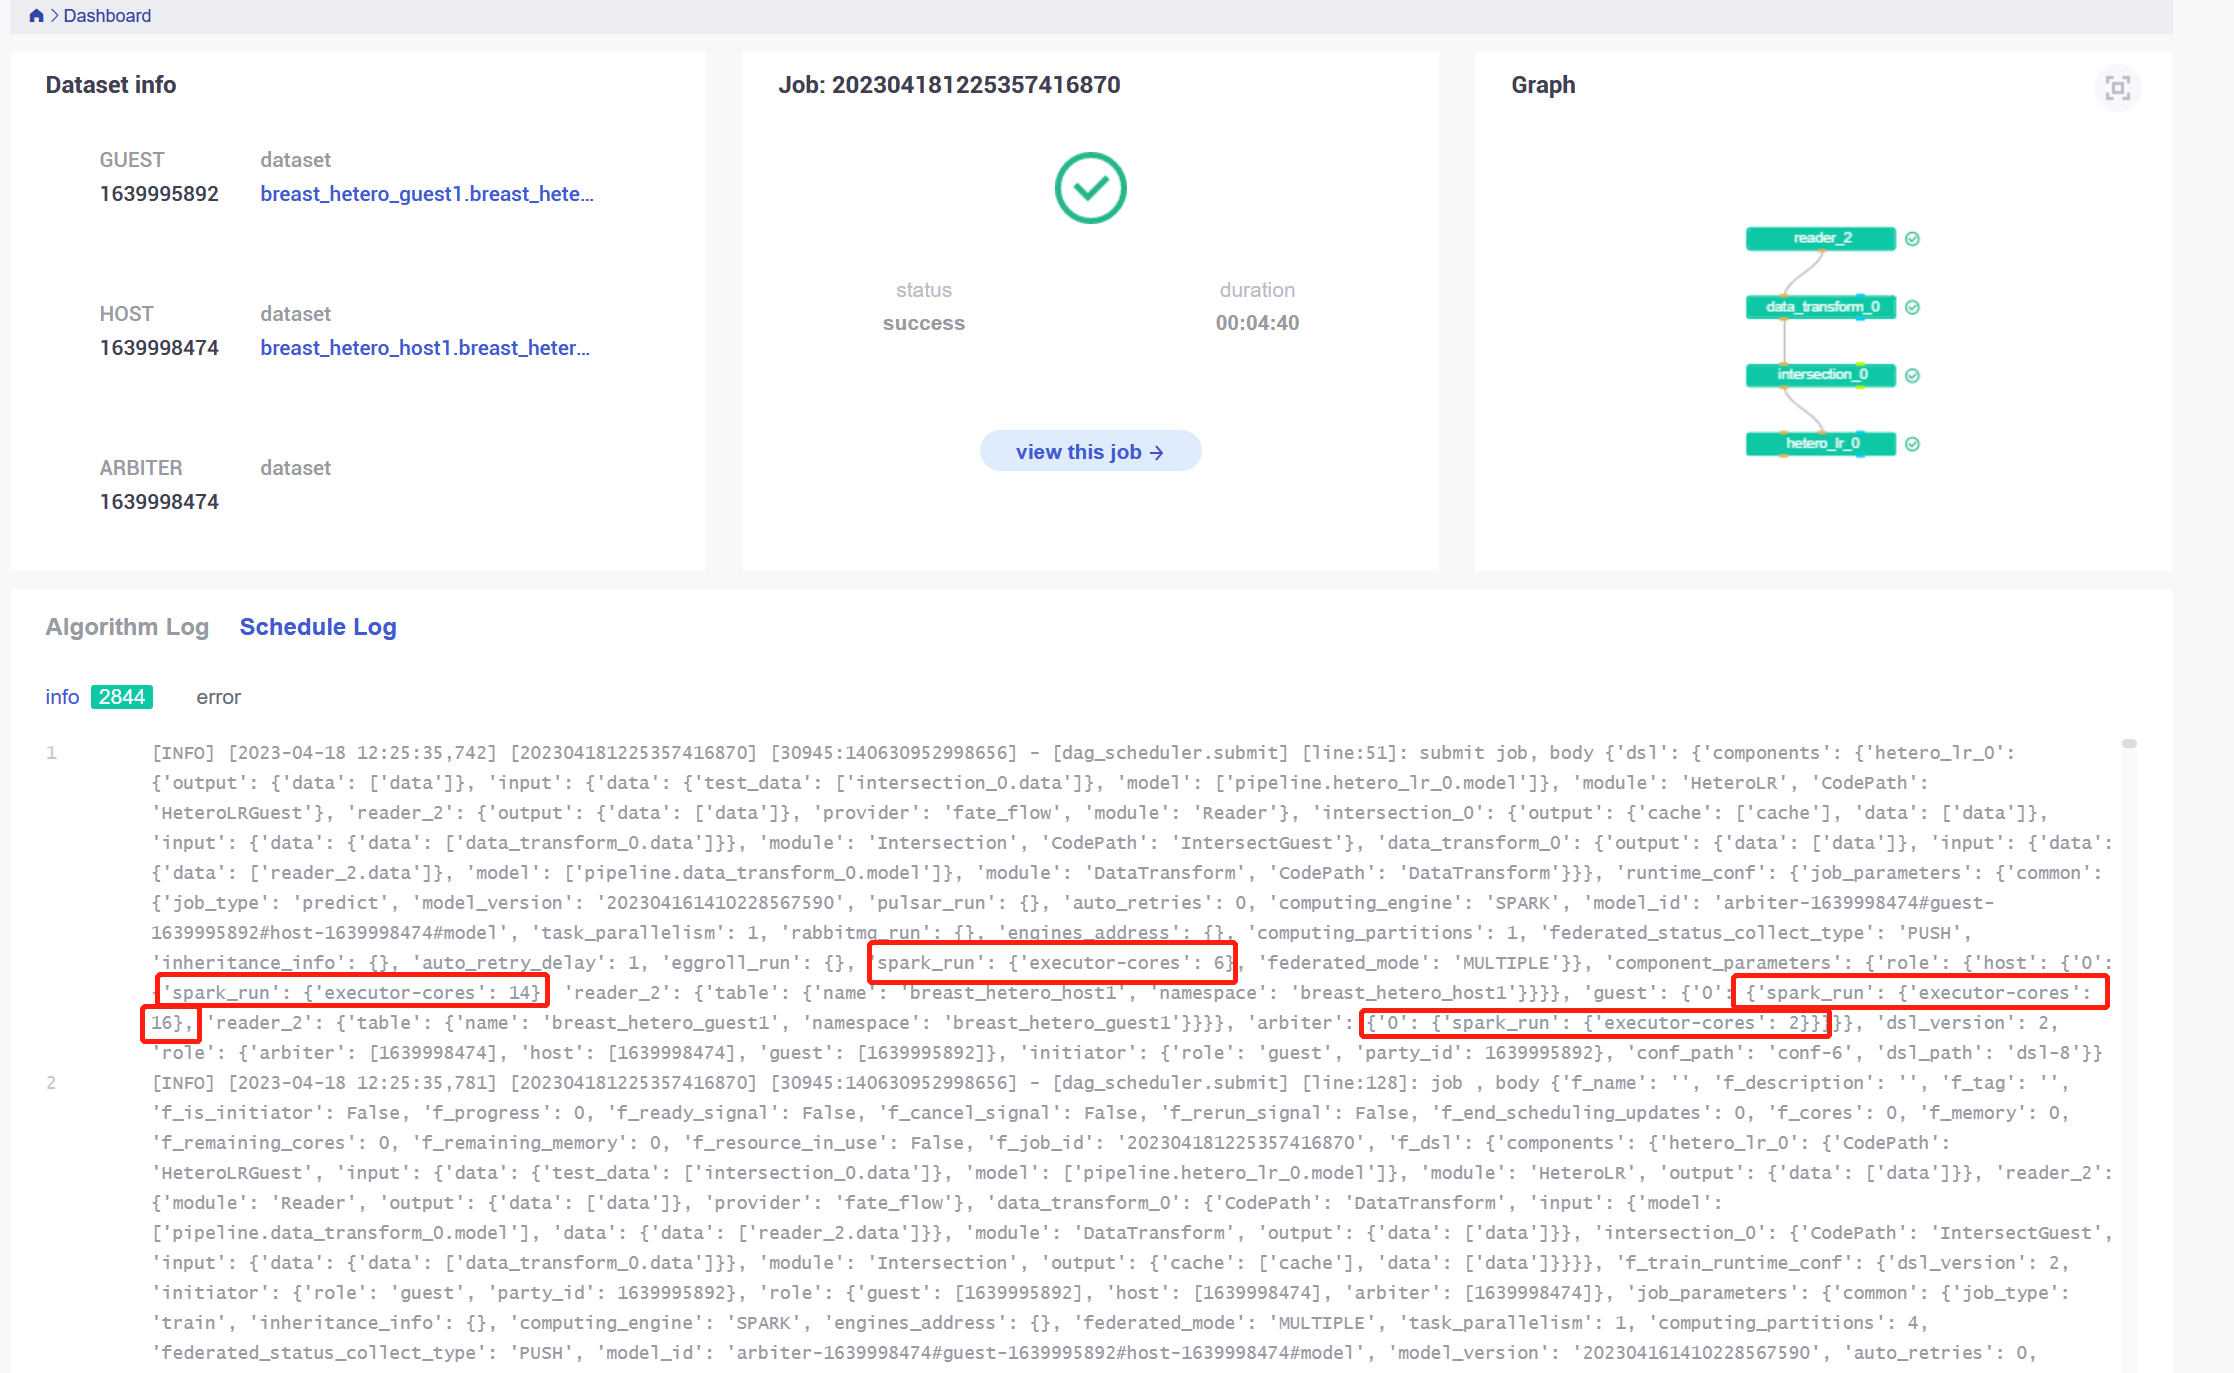This screenshot has width=2234, height=1373.
Task: Select the reader_2 node in the graph
Action: coord(1823,238)
